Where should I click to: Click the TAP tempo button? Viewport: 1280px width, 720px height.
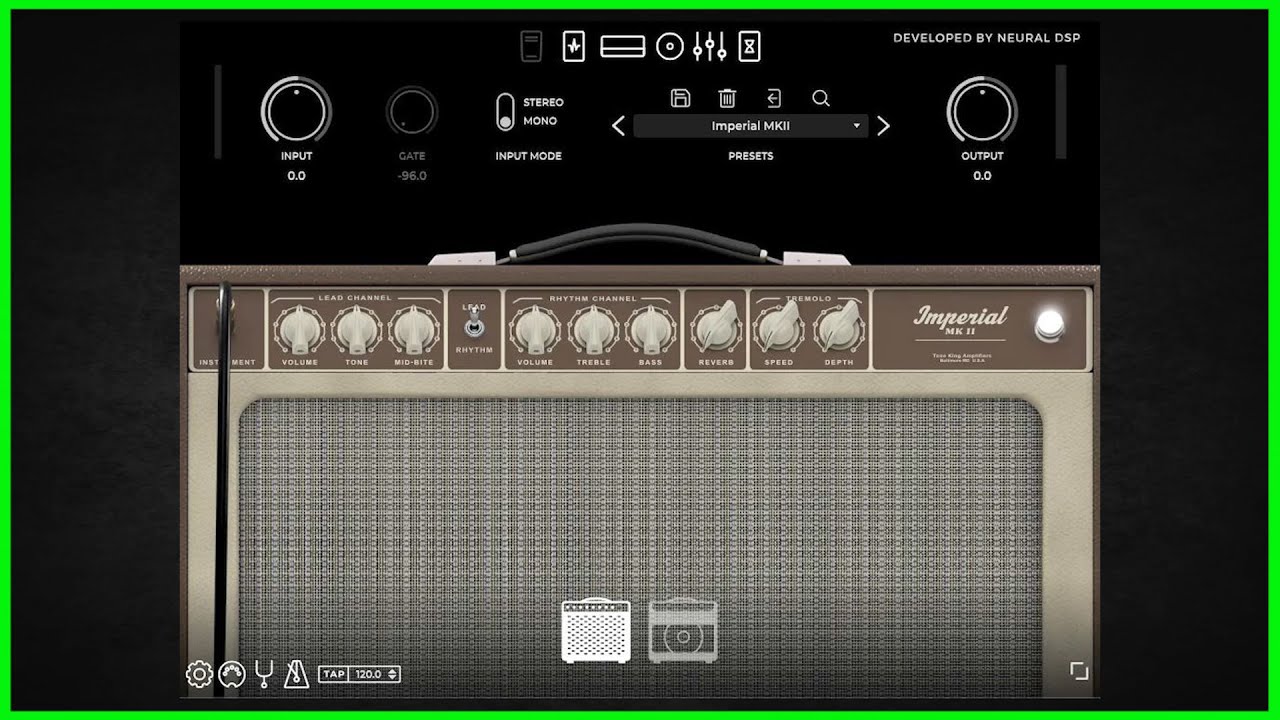pyautogui.click(x=334, y=674)
